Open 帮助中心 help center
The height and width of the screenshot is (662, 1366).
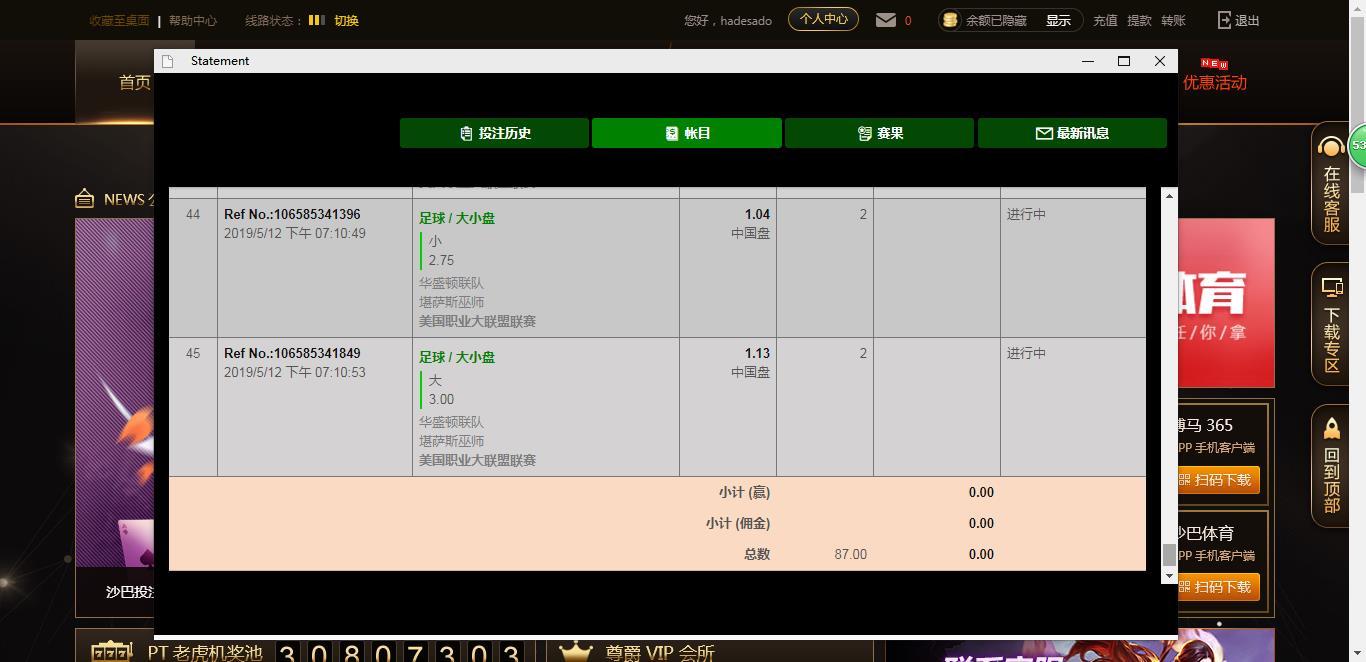(x=192, y=20)
